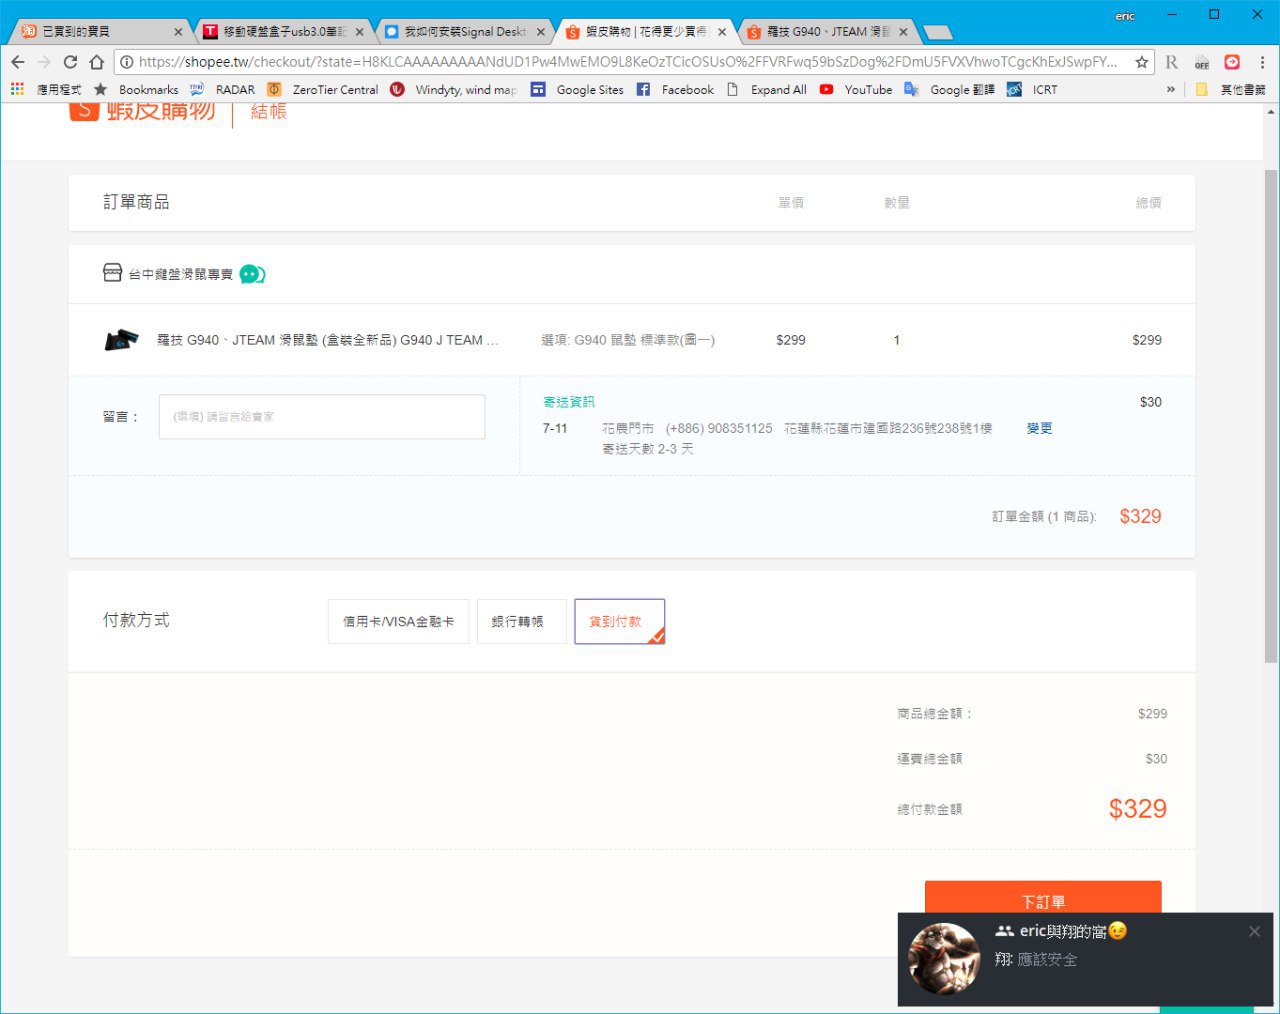This screenshot has width=1280, height=1014.
Task: Open the Facebook bookmark
Action: [x=675, y=89]
